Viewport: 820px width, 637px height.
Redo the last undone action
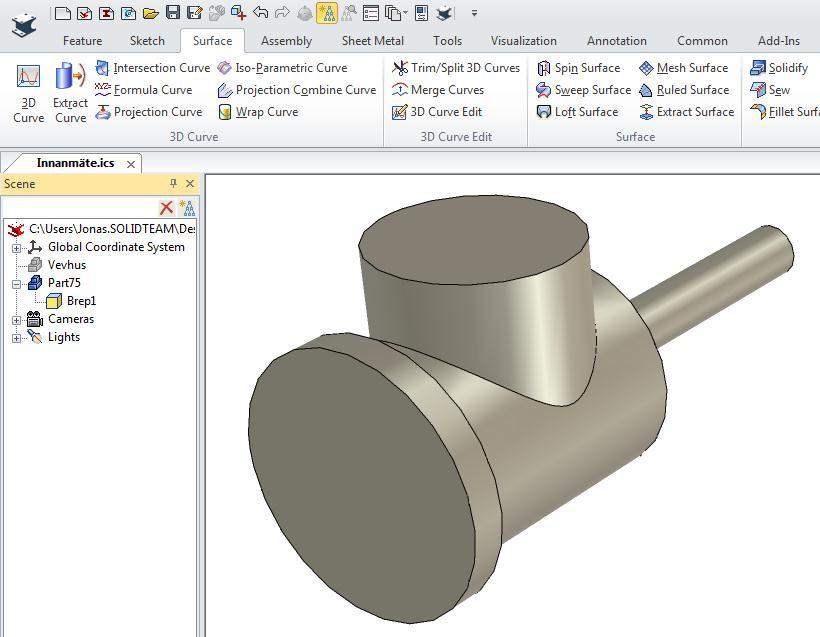(x=282, y=12)
